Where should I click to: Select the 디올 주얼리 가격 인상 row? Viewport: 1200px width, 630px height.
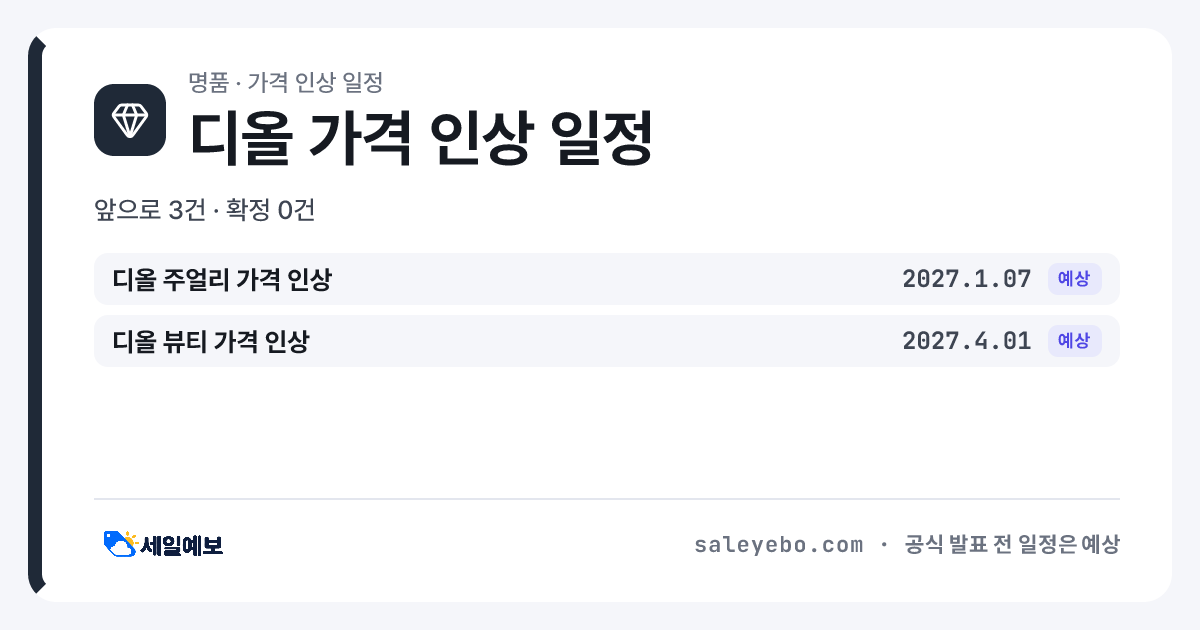tap(607, 279)
